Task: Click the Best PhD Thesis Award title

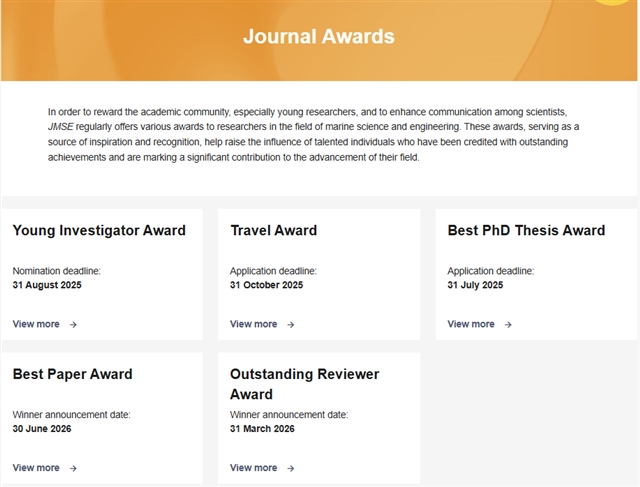Action: (526, 230)
